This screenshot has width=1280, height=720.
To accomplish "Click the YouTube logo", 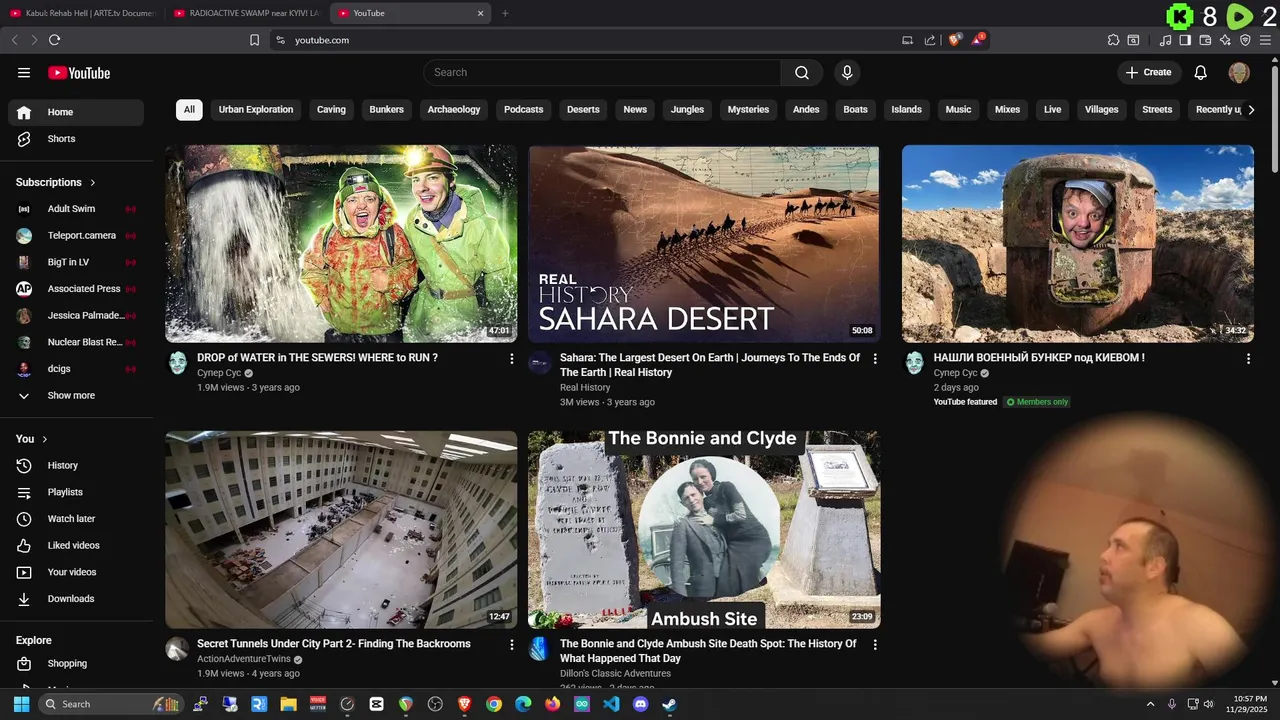I will 79,73.
